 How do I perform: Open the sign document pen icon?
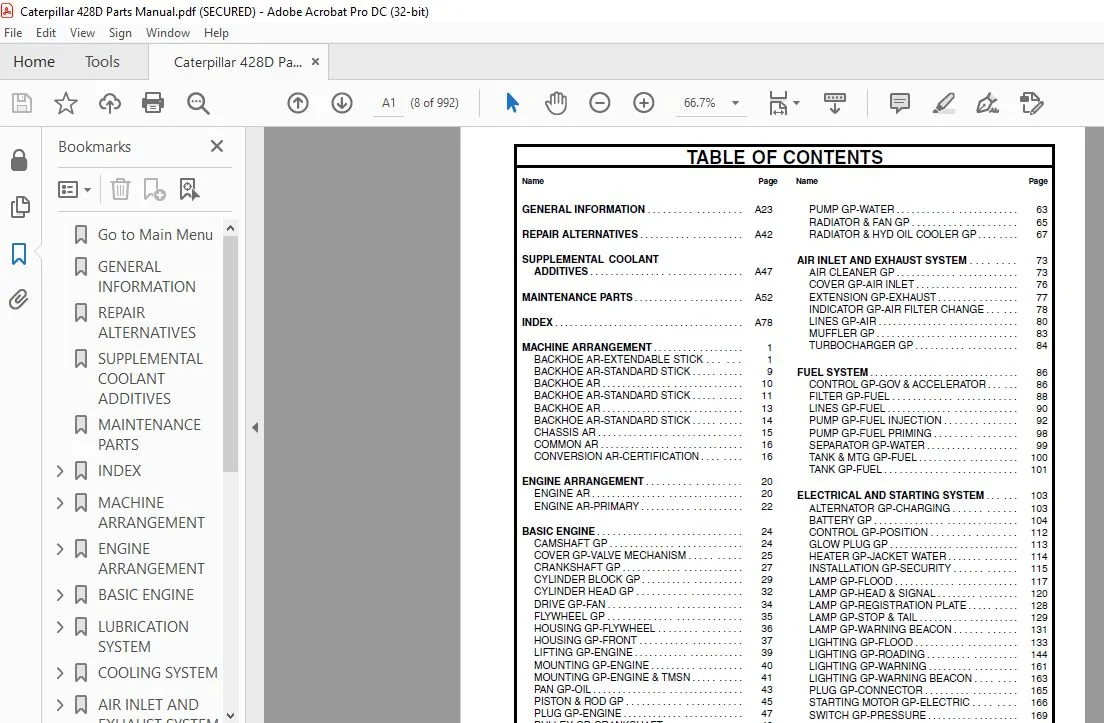click(x=987, y=103)
